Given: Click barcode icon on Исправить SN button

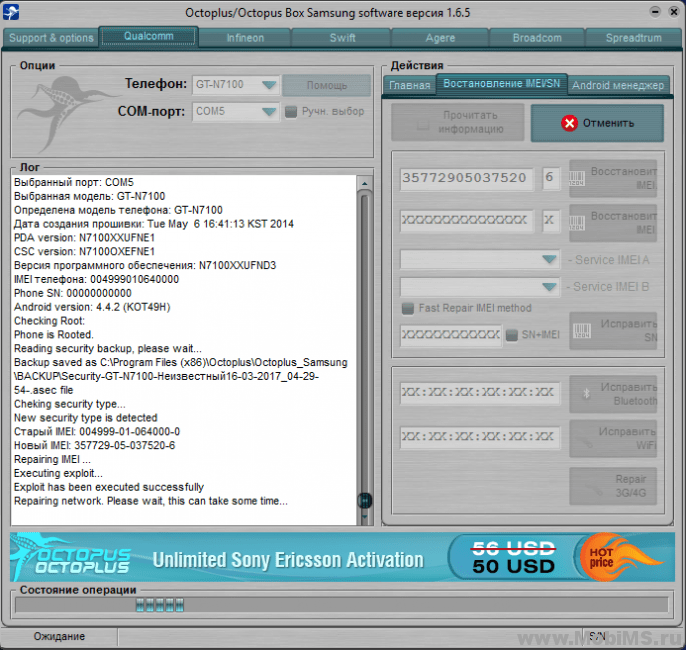Looking at the screenshot, I should 581,331.
